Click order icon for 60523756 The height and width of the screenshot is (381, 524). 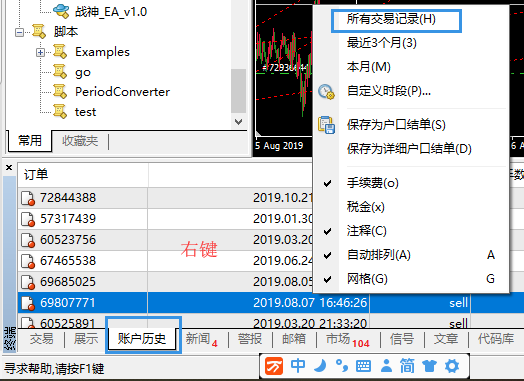[28, 240]
